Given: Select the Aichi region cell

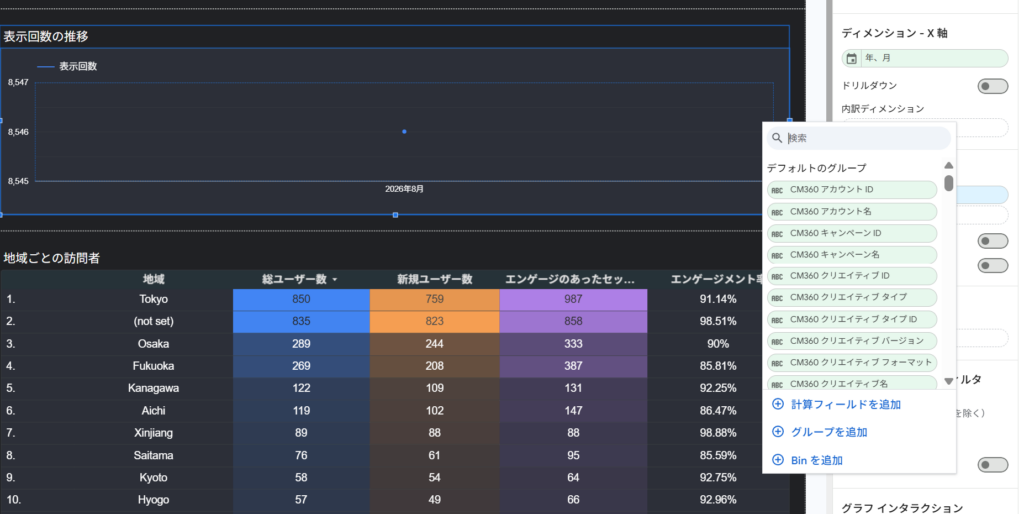Looking at the screenshot, I should click(153, 410).
